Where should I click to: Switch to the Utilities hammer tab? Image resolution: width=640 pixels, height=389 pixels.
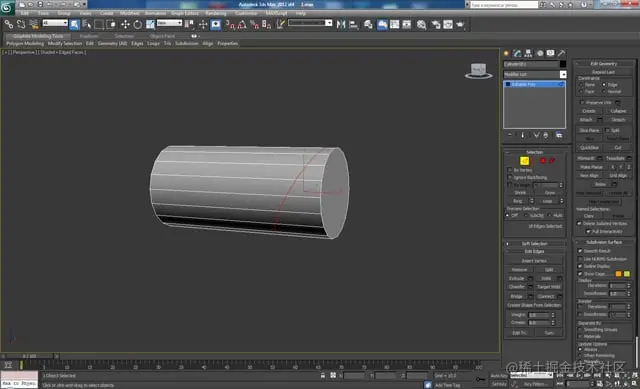pyautogui.click(x=562, y=53)
